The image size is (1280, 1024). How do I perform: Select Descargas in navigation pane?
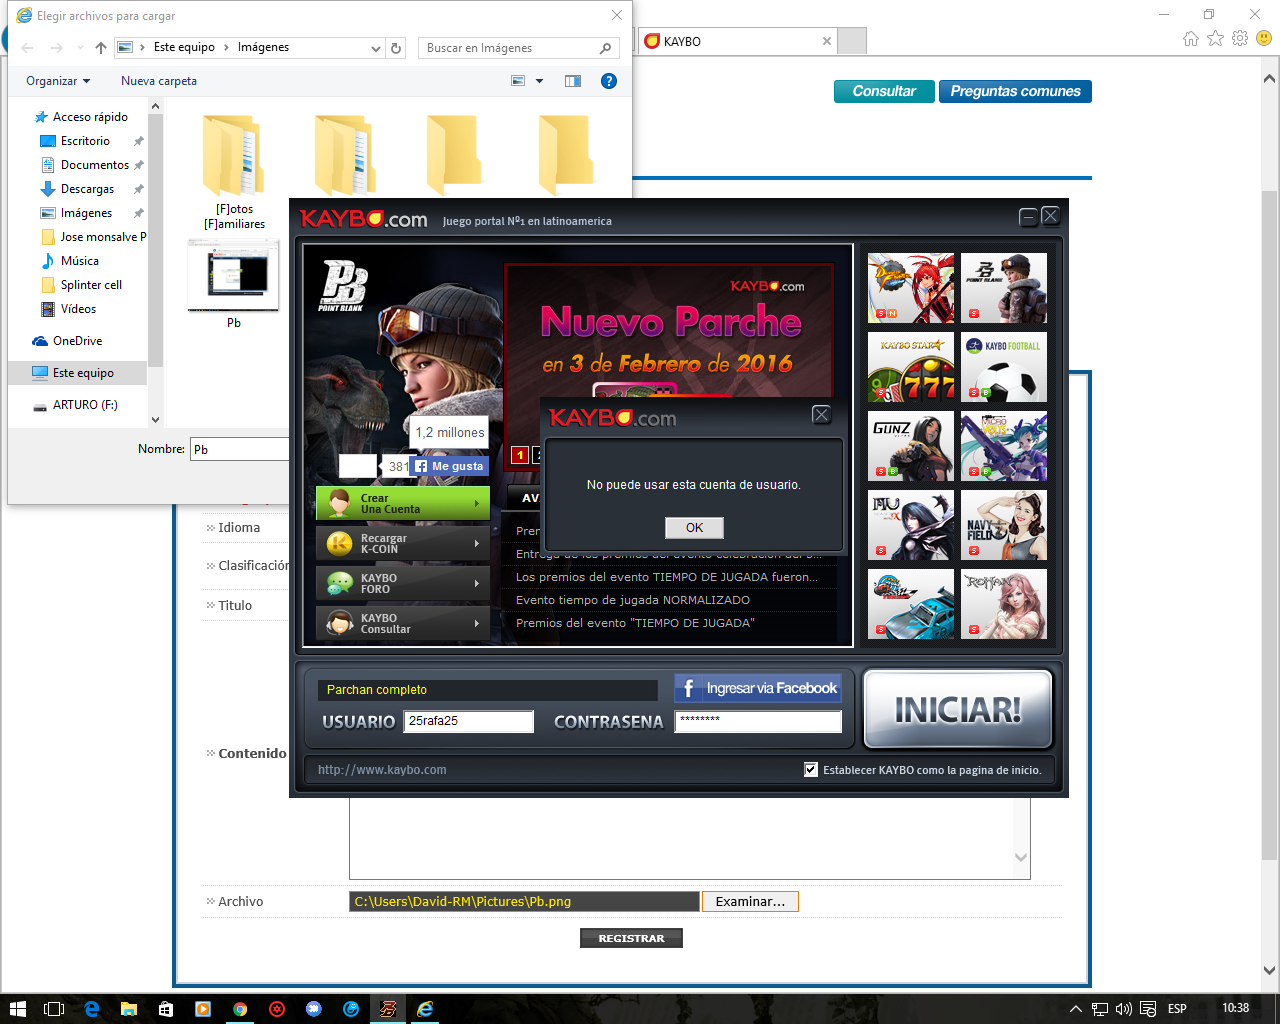coord(88,189)
